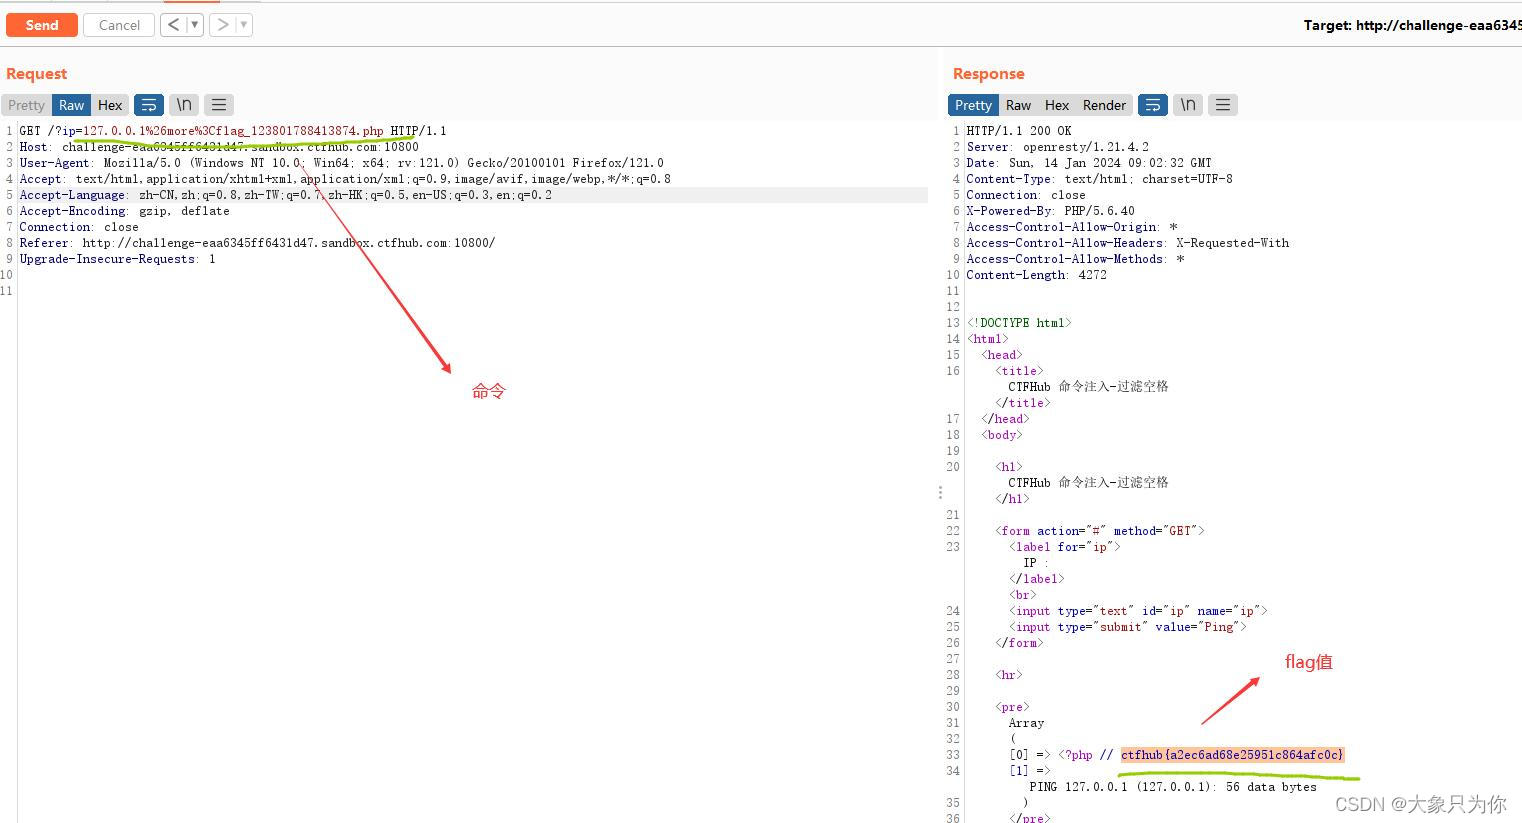Click the Accept-Encoding header line
The height and width of the screenshot is (823, 1522).
[124, 211]
